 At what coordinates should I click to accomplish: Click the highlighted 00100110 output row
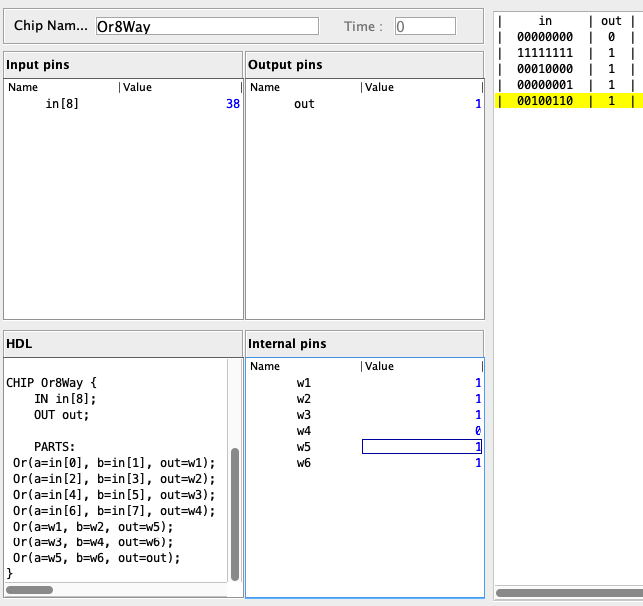click(x=567, y=101)
